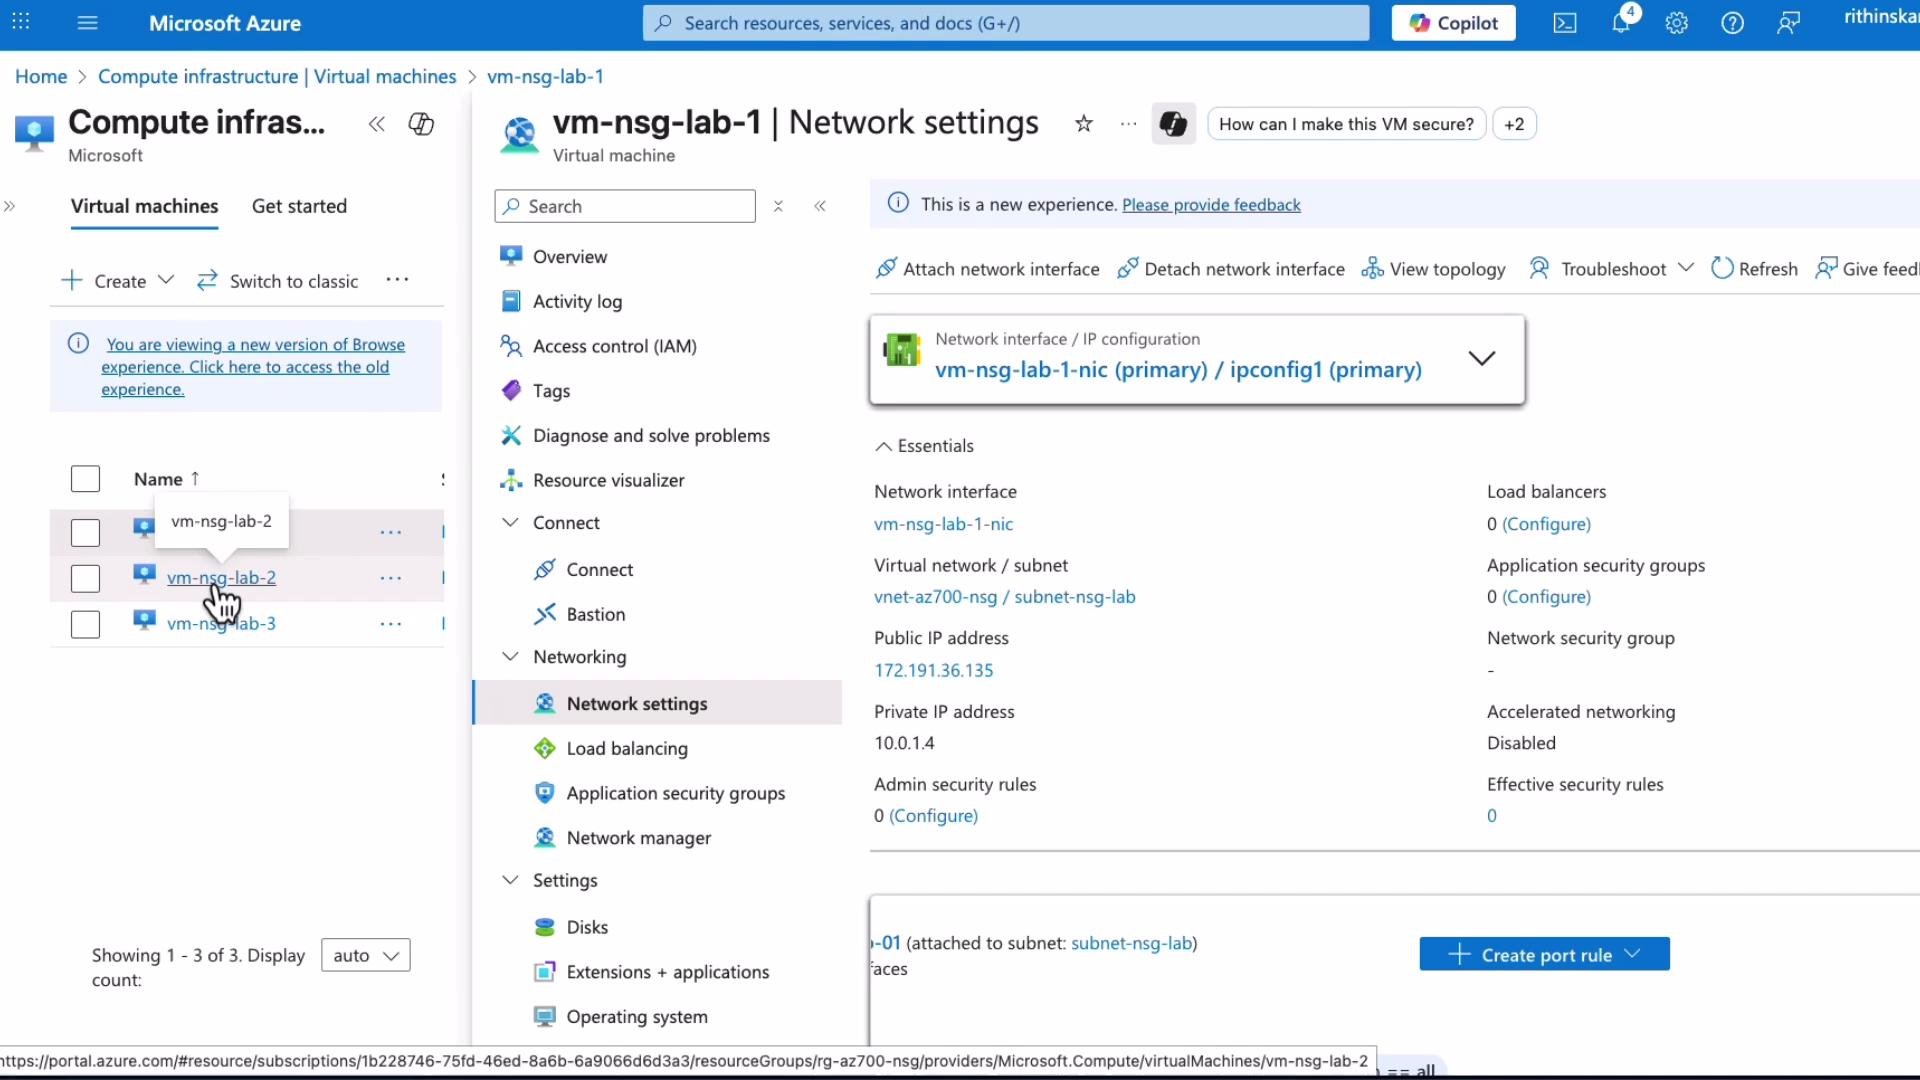Open the row menu for vm-nsg-lab-2
1920x1080 pixels.
click(x=391, y=578)
